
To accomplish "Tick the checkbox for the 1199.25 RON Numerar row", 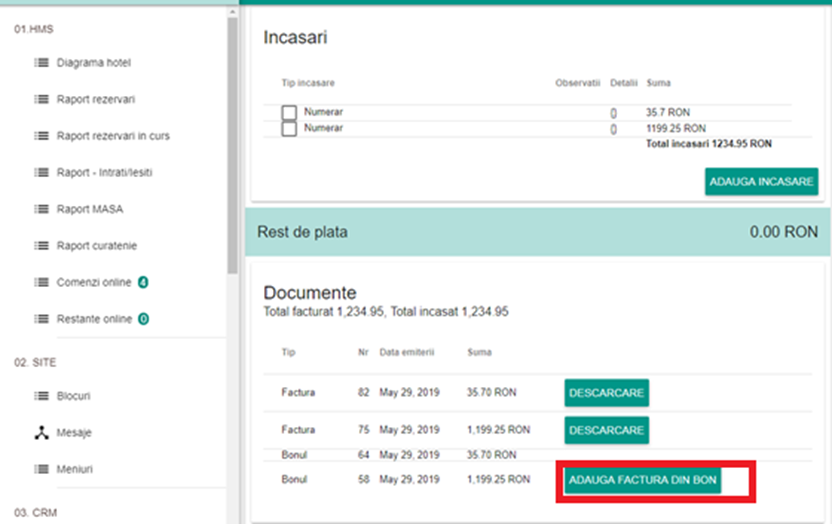I will [289, 129].
